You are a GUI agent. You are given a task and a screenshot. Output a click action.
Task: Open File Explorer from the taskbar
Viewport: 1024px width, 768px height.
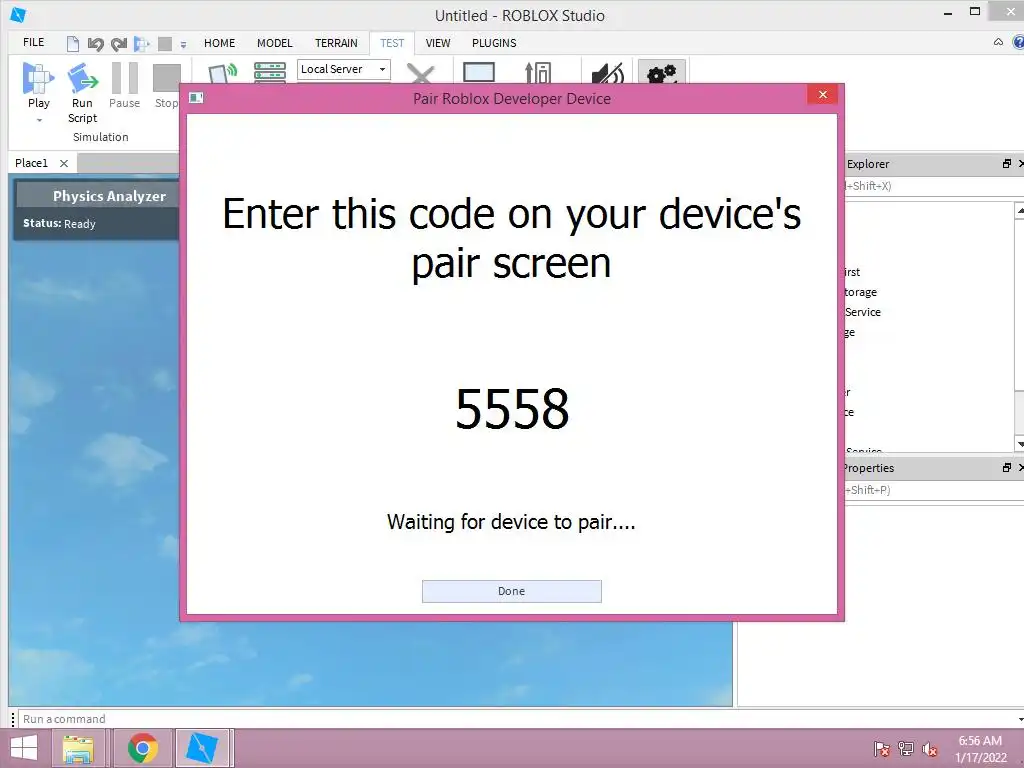point(78,748)
